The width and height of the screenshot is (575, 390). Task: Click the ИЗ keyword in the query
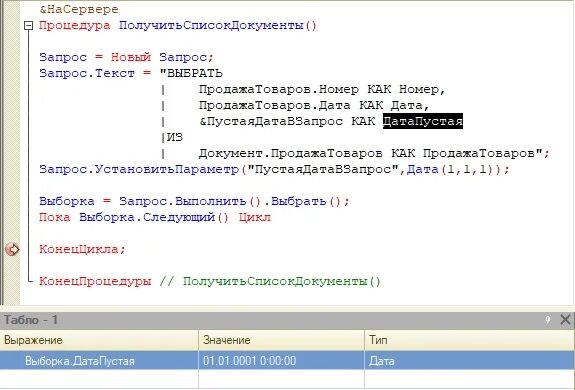click(x=175, y=137)
